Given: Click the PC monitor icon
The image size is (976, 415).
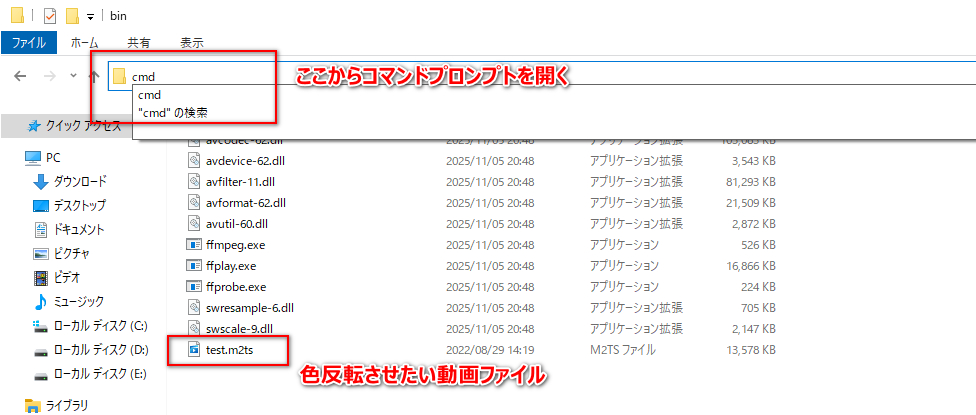Looking at the screenshot, I should point(33,158).
